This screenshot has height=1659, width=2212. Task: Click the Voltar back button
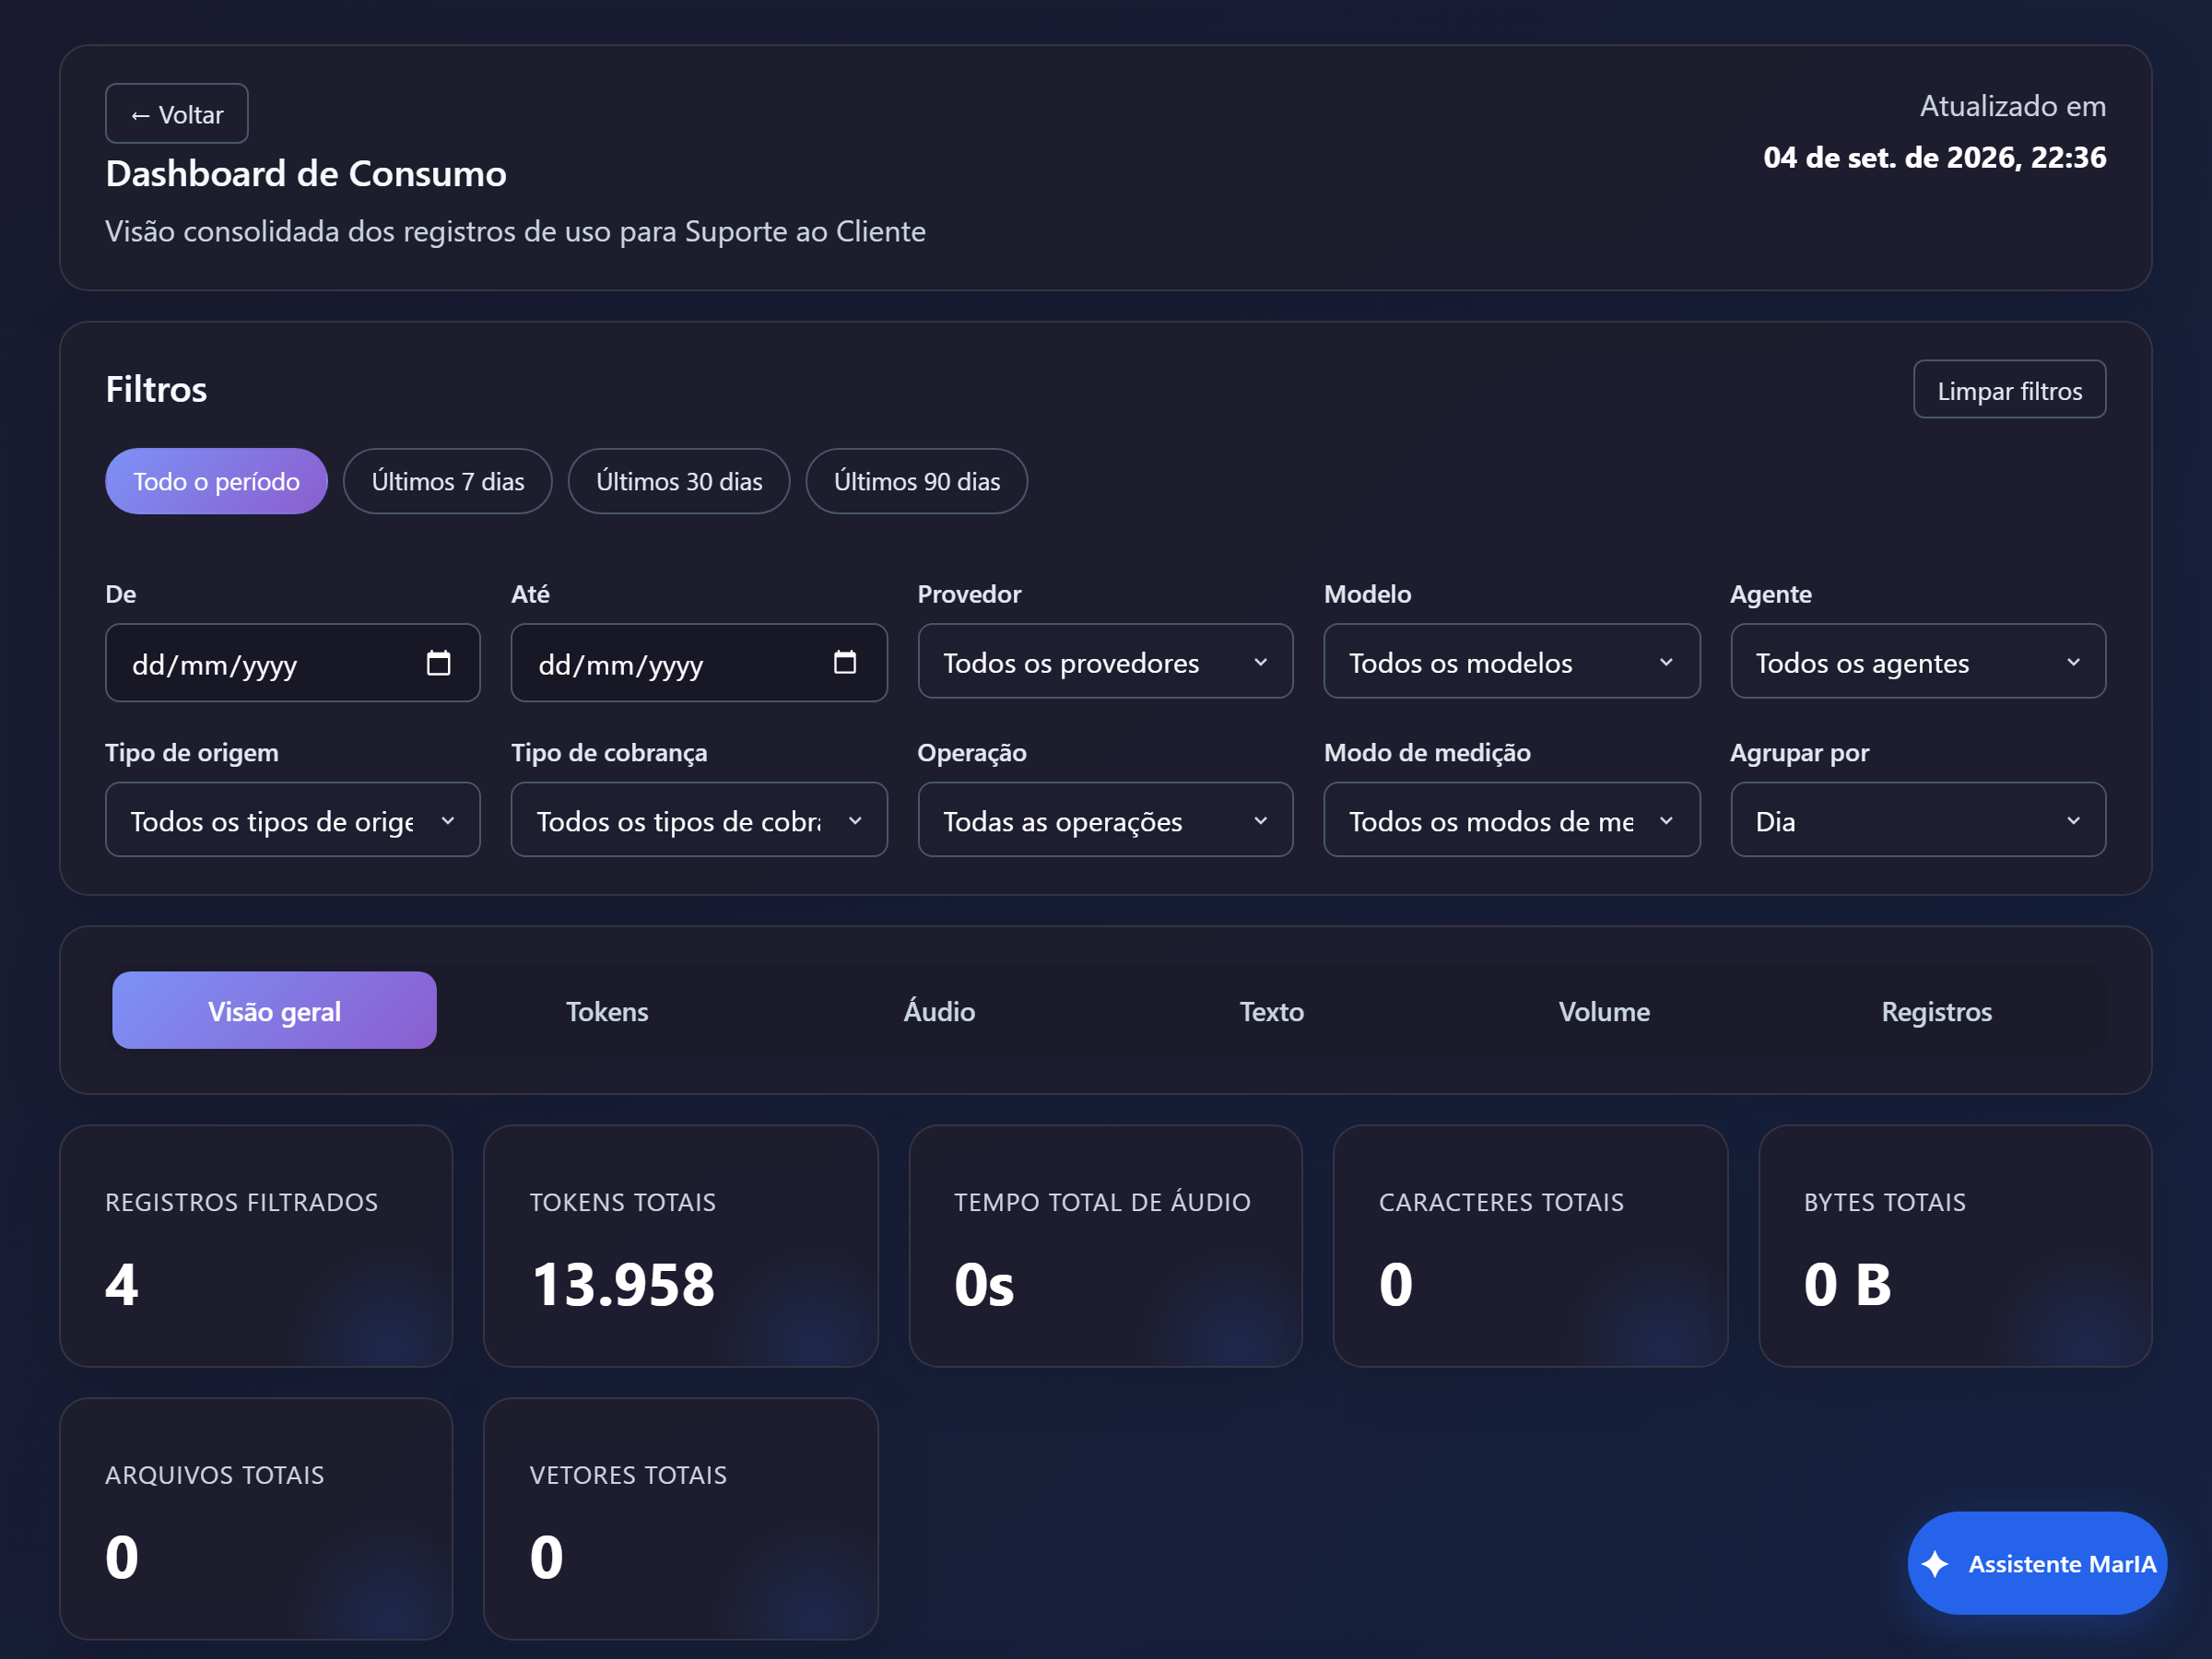click(x=177, y=114)
